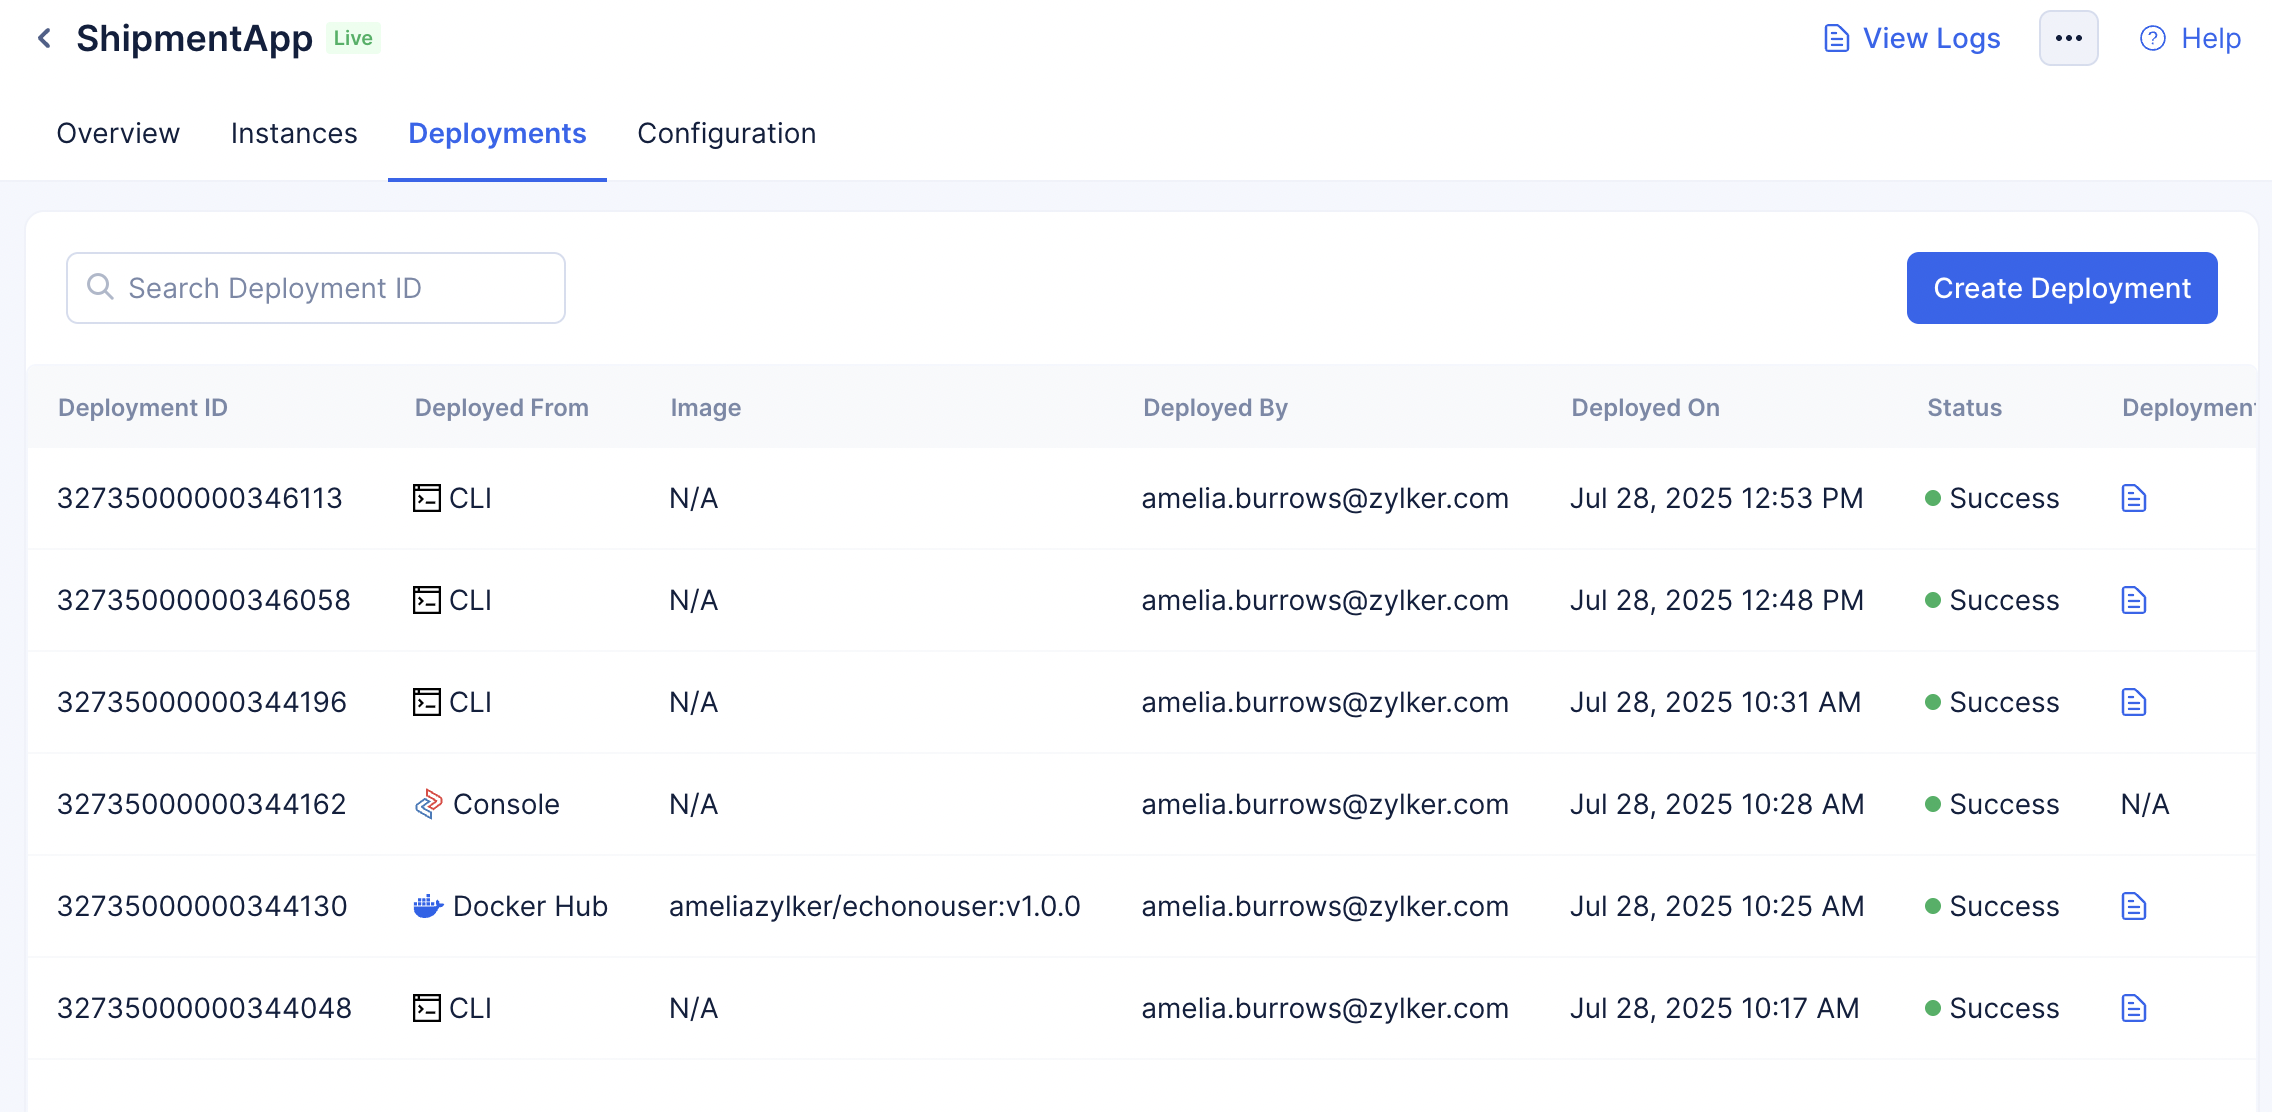Click the Status column header
The height and width of the screenshot is (1112, 2272).
tap(1964, 408)
